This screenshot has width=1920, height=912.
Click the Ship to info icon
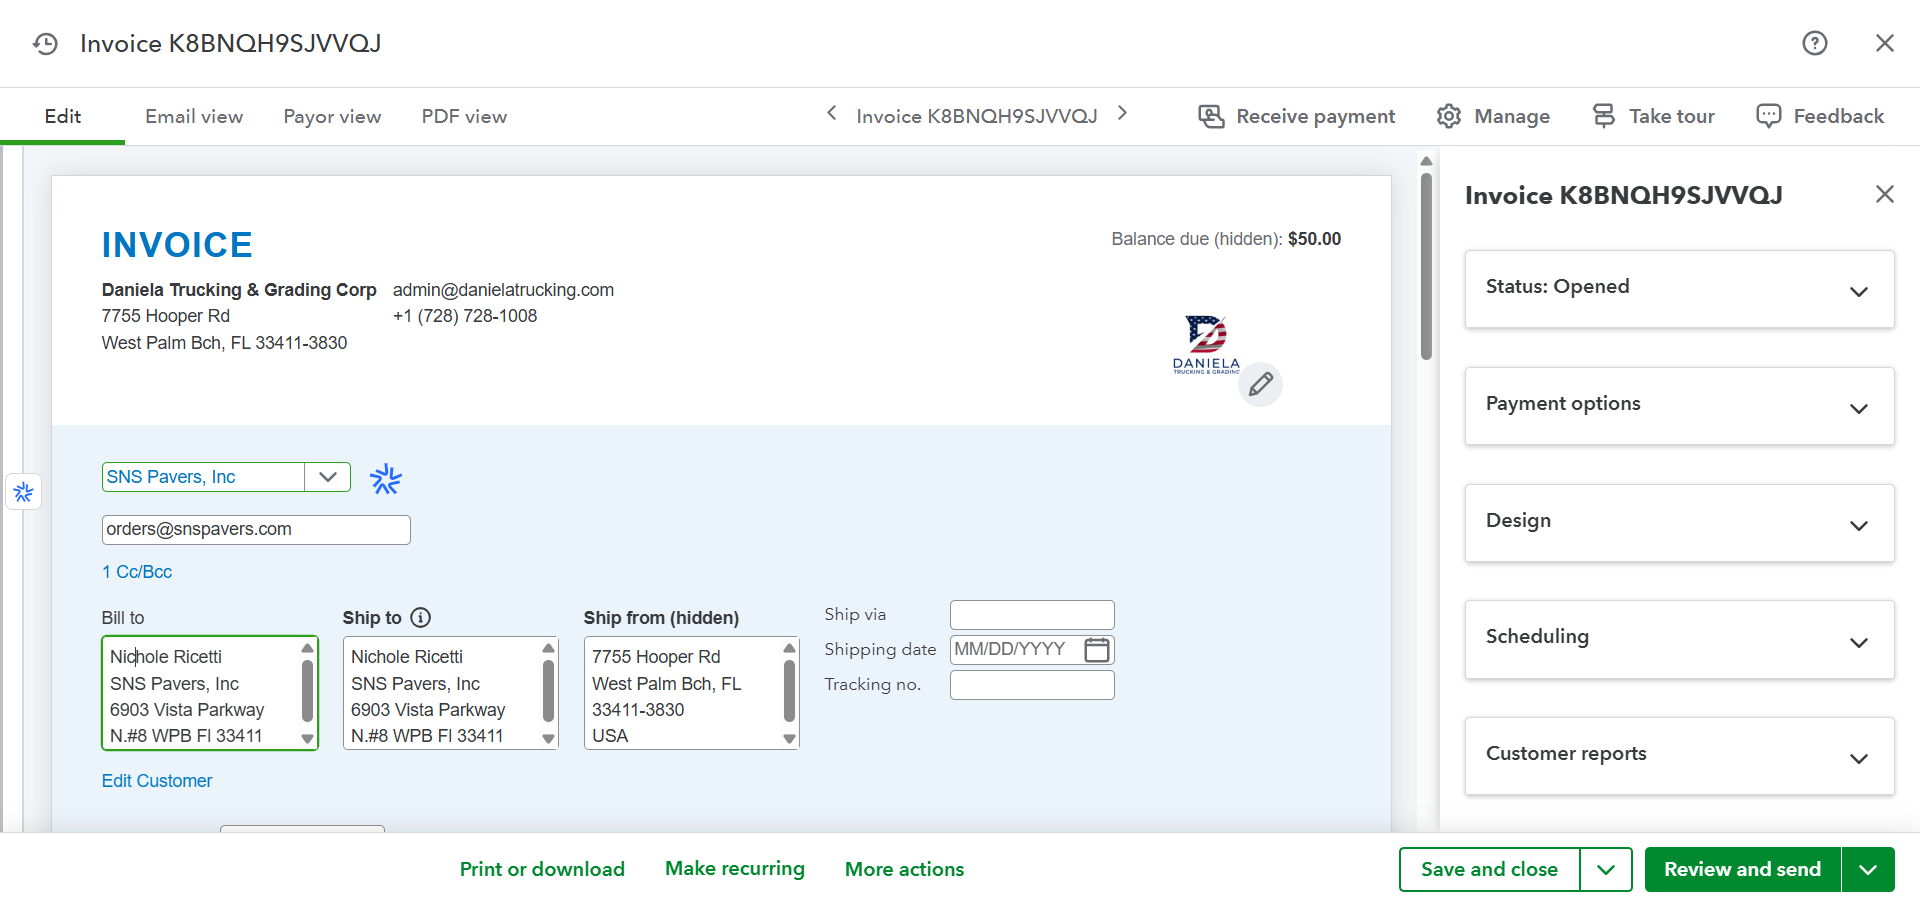421,618
